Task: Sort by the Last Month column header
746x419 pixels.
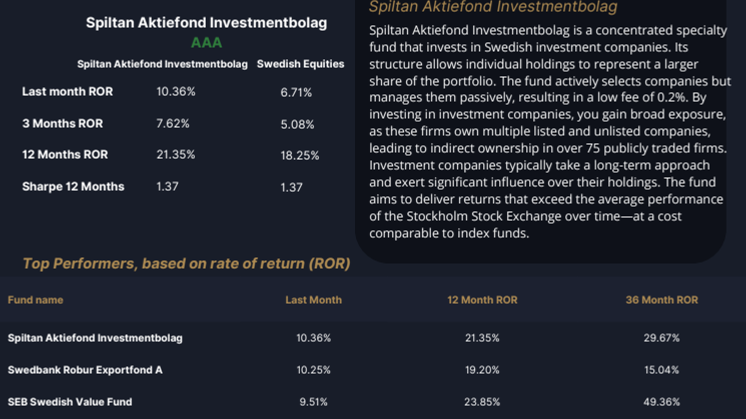Action: 313,300
